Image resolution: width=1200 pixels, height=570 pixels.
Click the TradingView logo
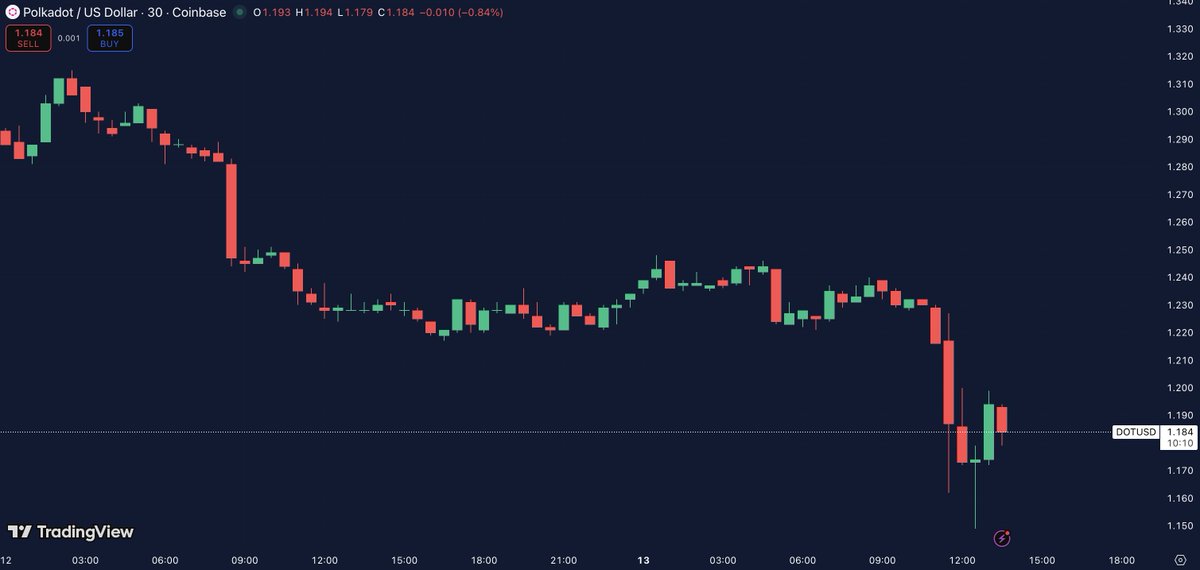[x=71, y=532]
